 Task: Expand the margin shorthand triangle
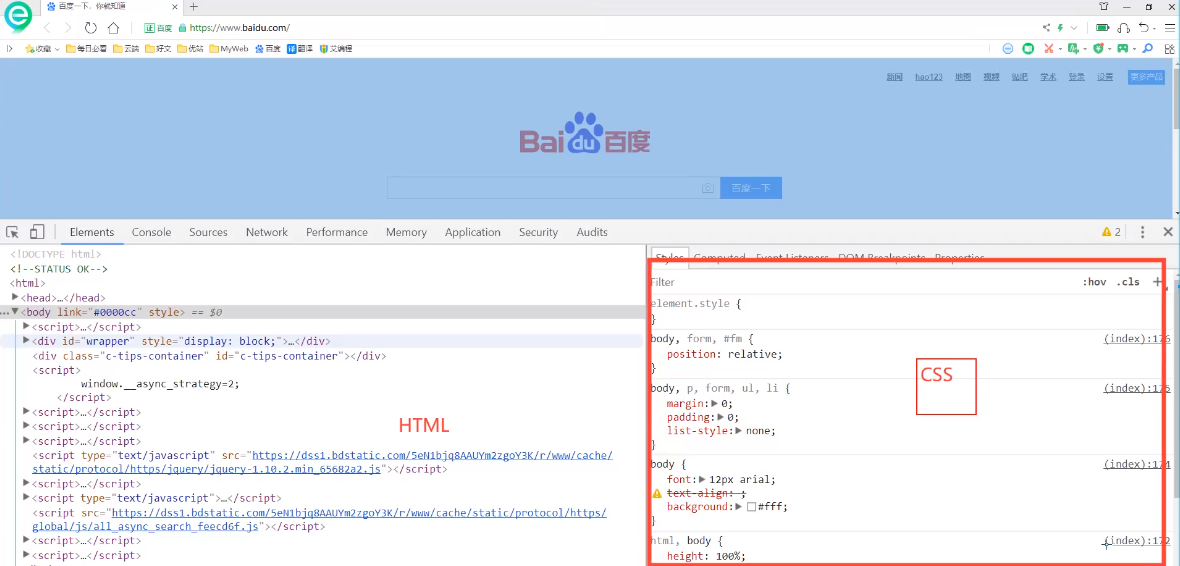point(713,403)
